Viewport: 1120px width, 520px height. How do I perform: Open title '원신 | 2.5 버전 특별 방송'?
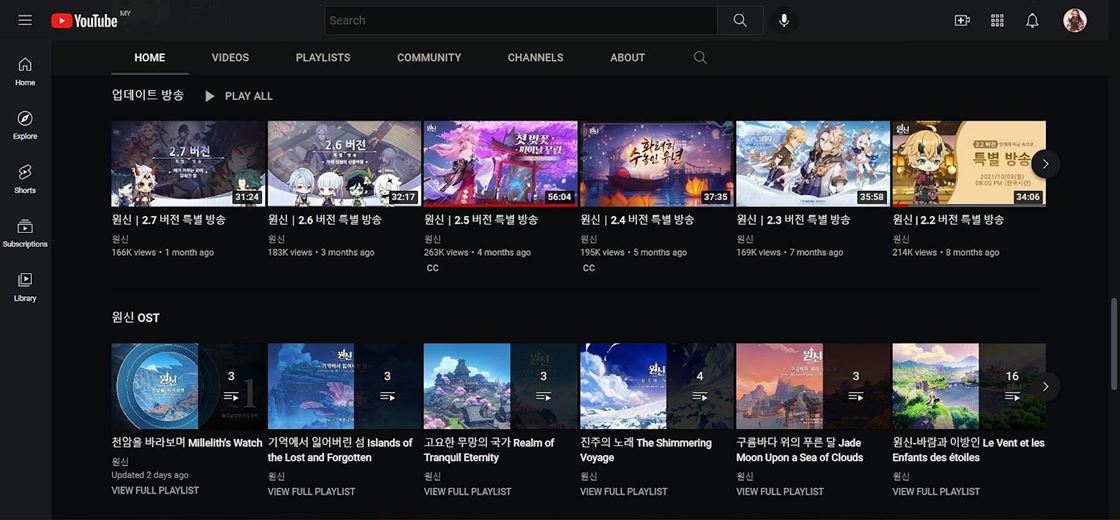(x=481, y=220)
